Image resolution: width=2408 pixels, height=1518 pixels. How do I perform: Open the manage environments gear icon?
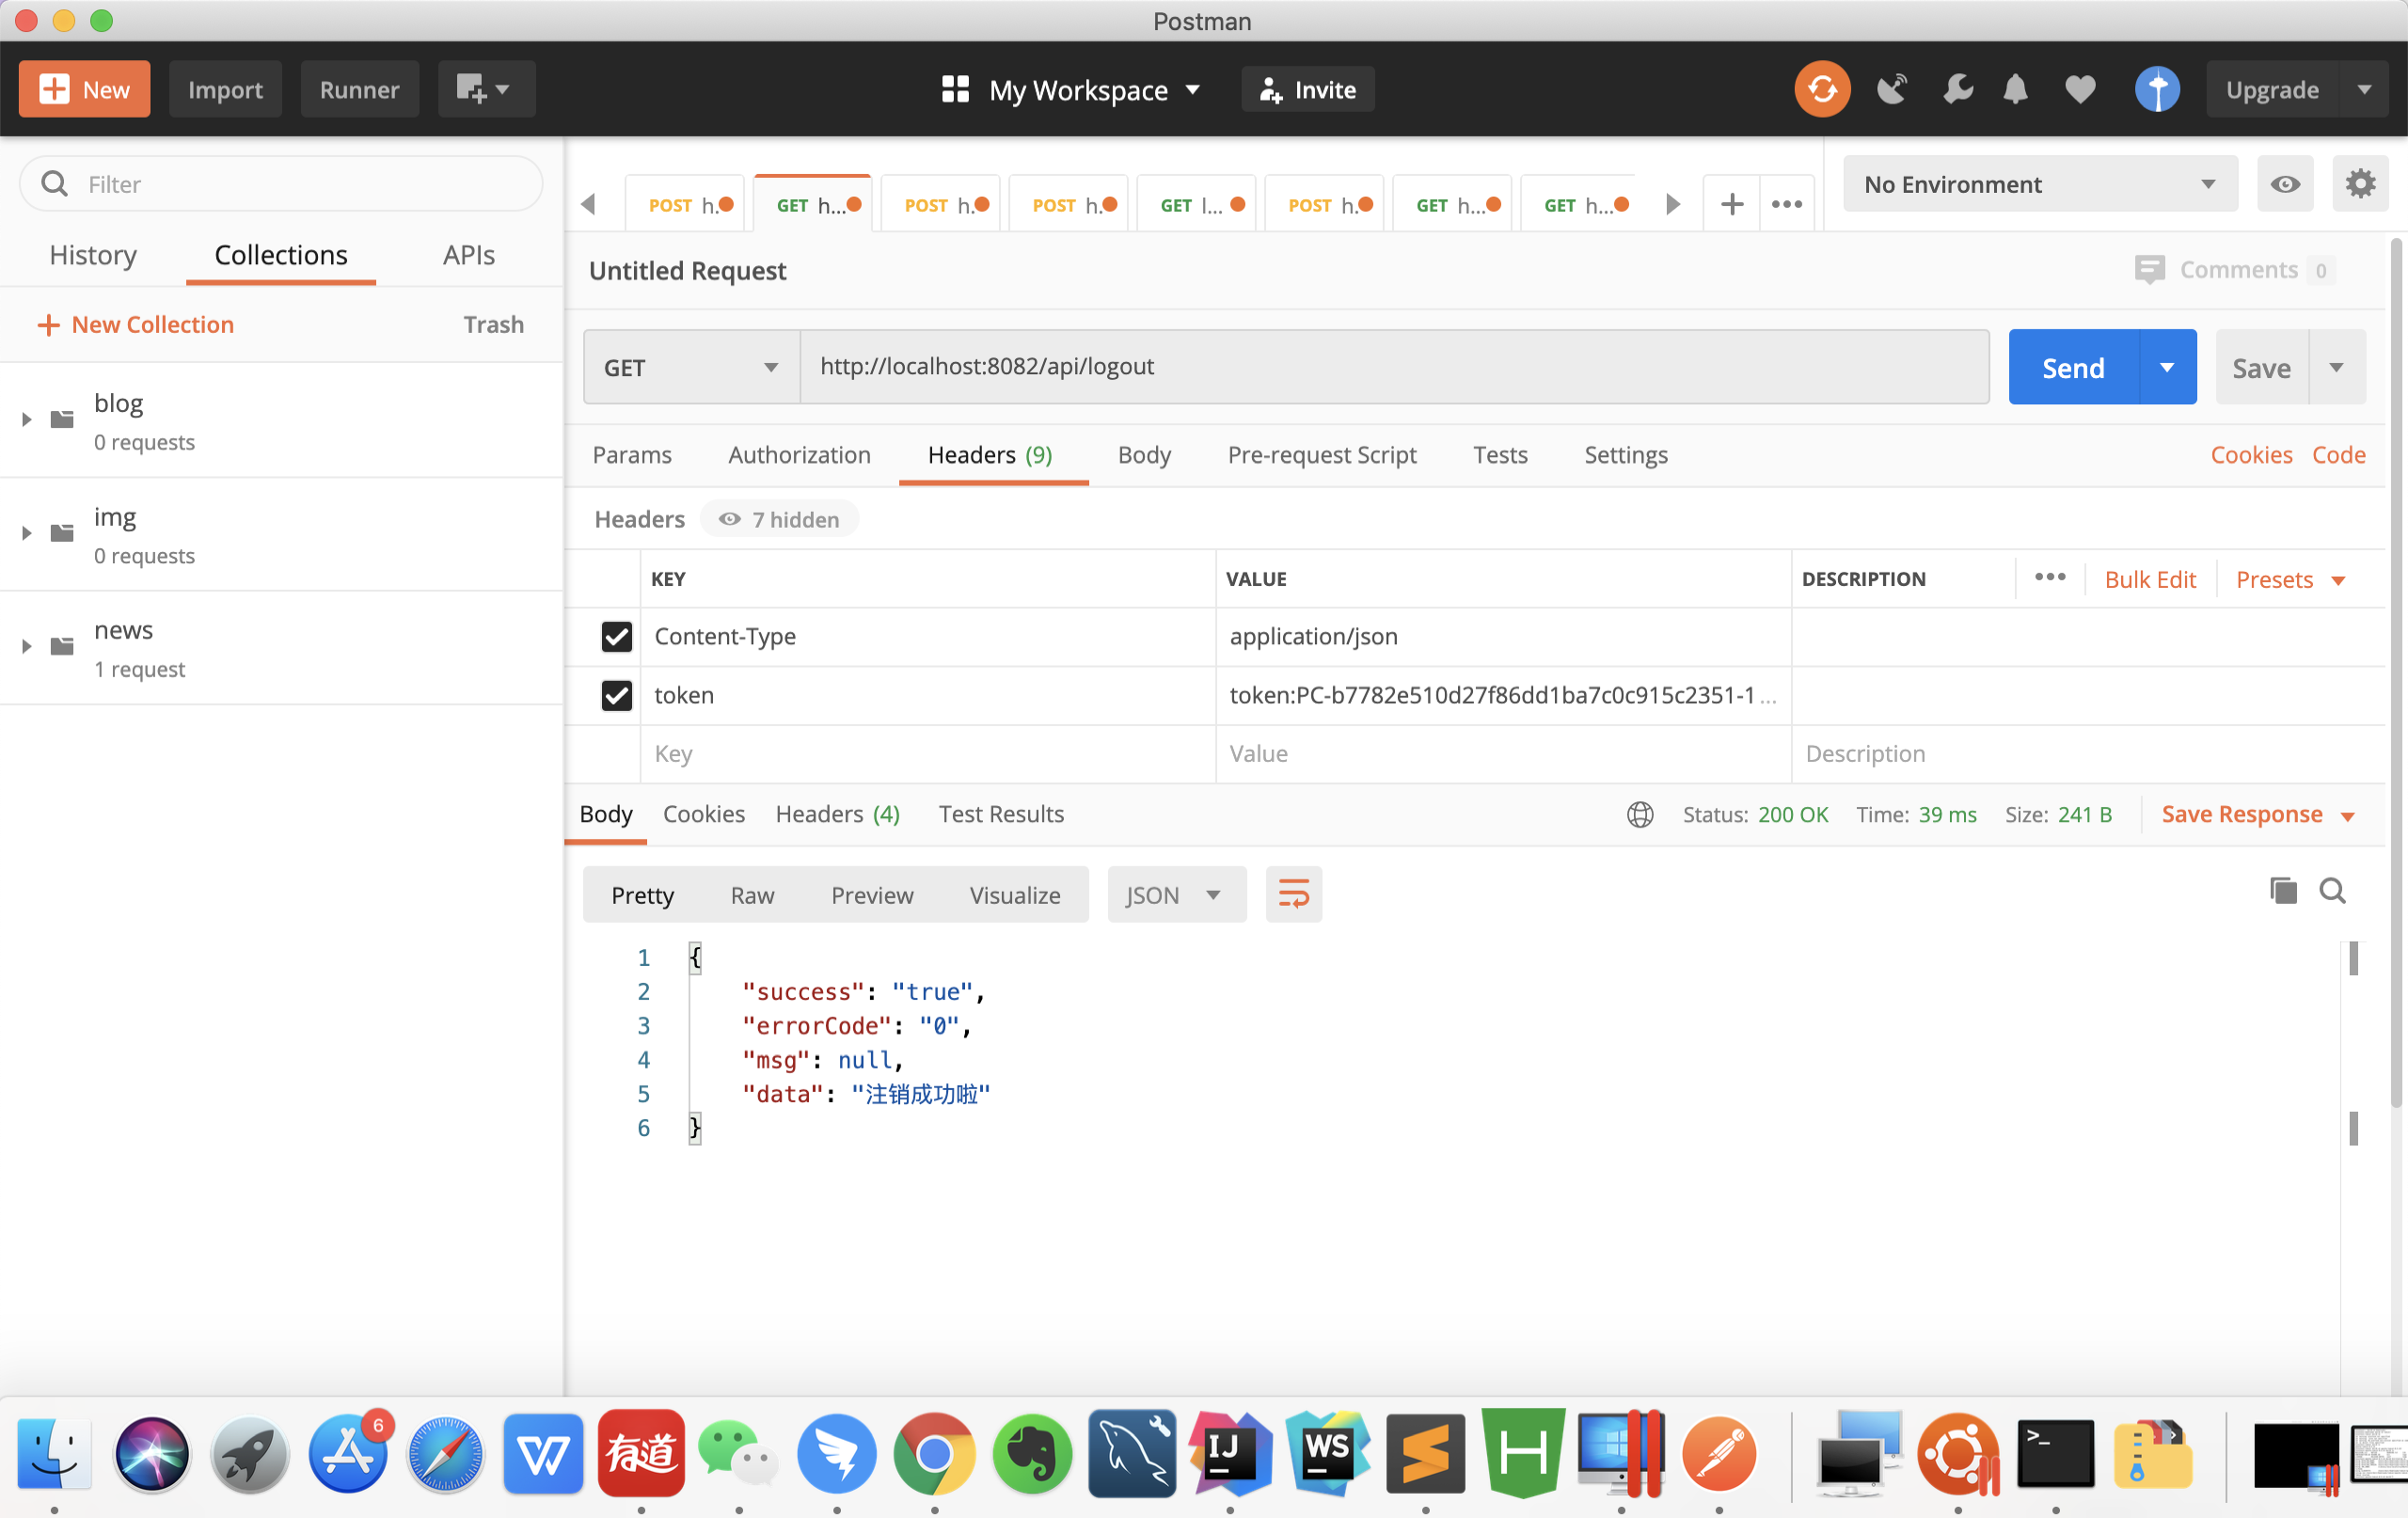[x=2359, y=184]
